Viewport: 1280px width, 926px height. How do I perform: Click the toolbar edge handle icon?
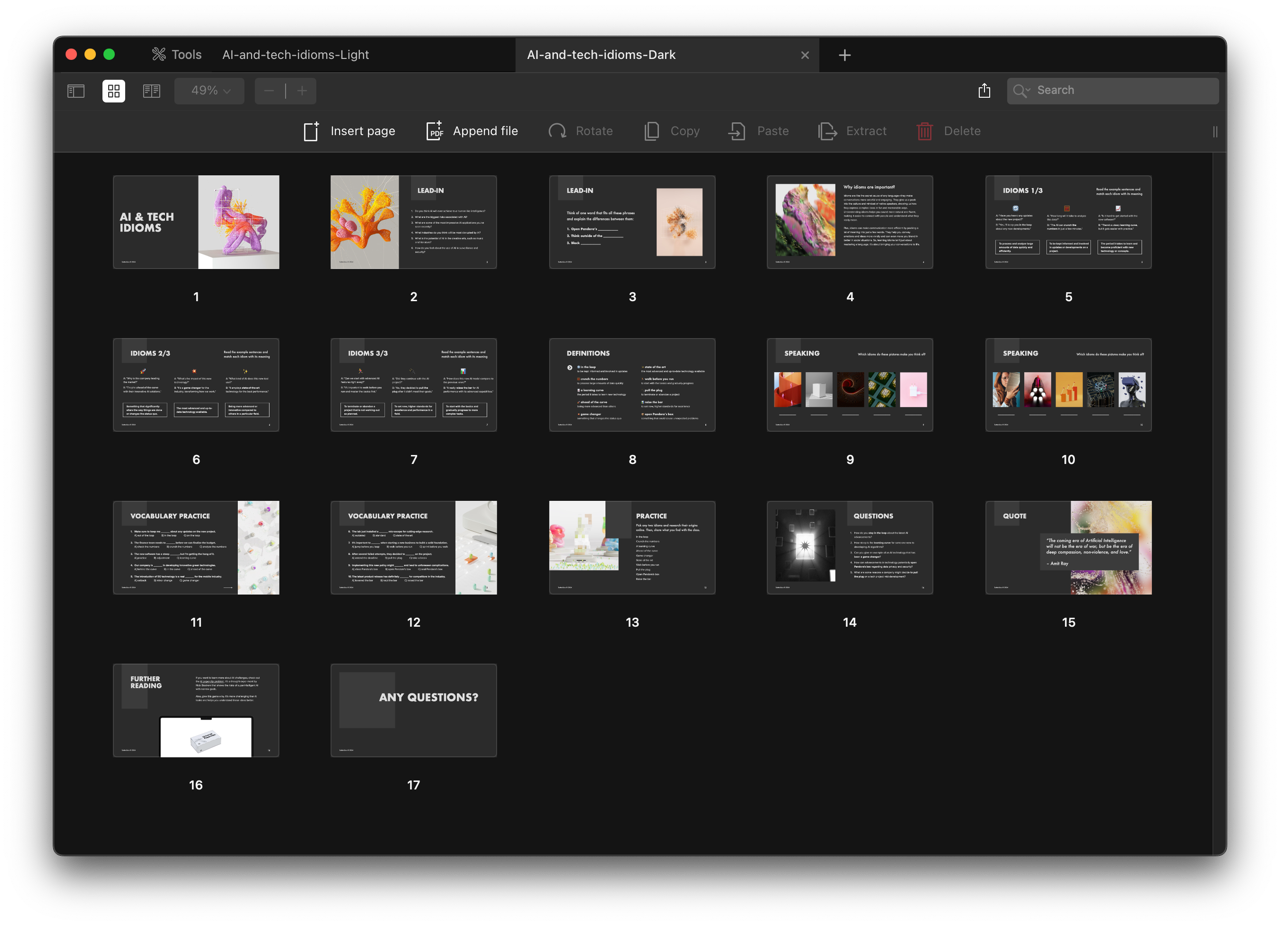pyautogui.click(x=1215, y=131)
